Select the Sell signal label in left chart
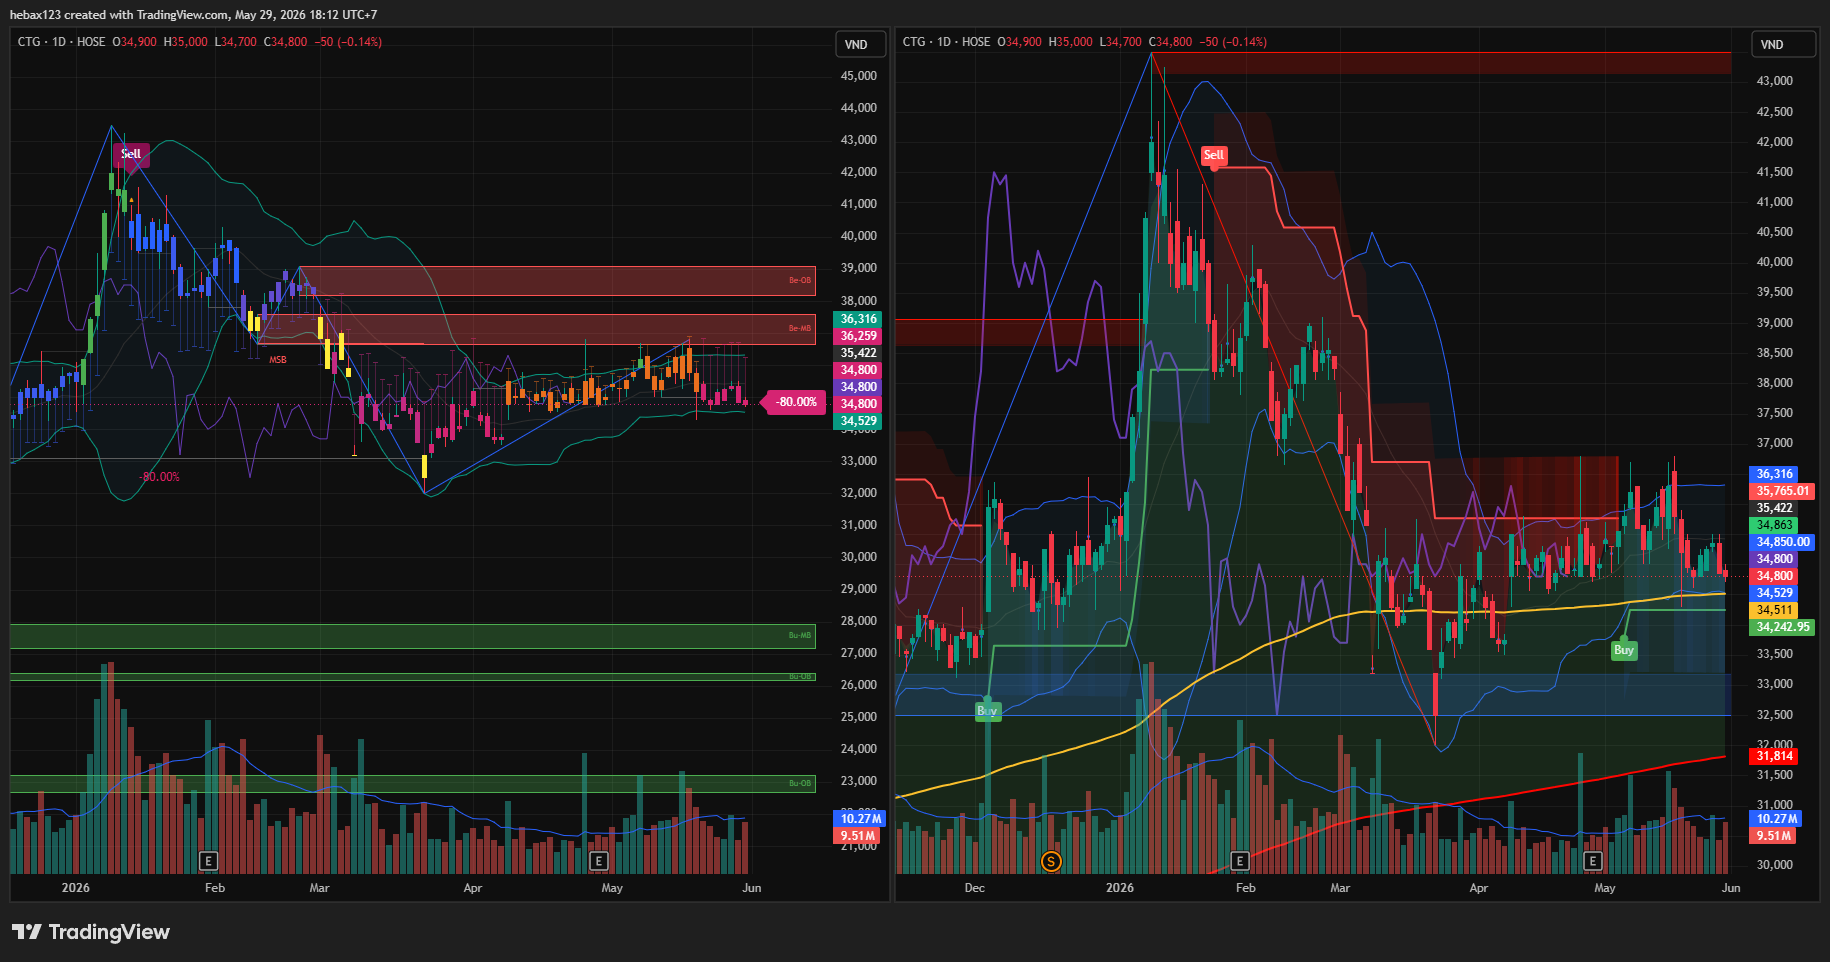The height and width of the screenshot is (962, 1830). click(131, 154)
